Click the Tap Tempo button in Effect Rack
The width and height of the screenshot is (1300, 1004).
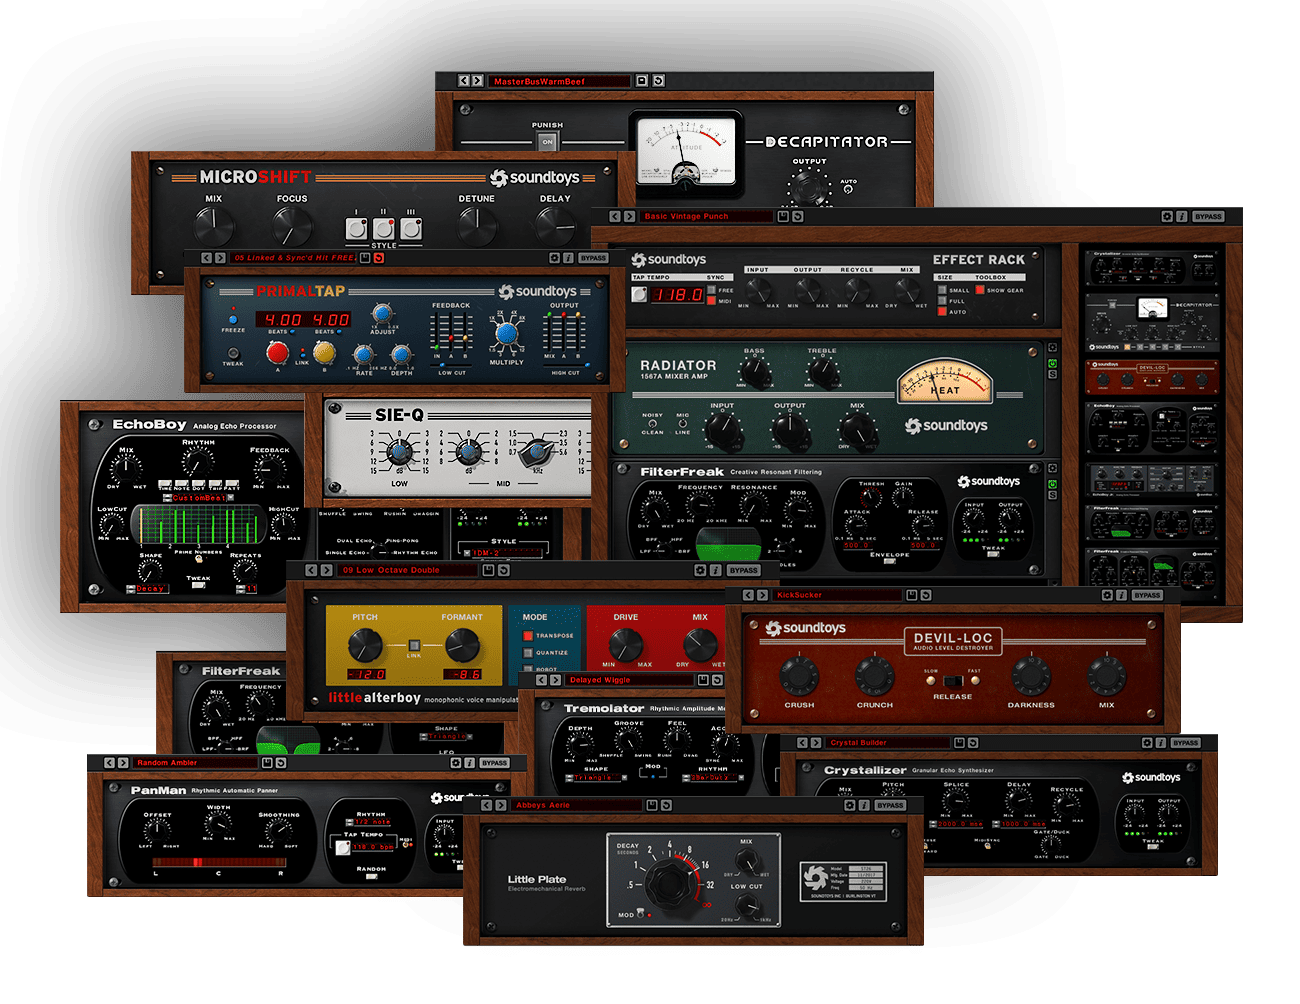[639, 294]
